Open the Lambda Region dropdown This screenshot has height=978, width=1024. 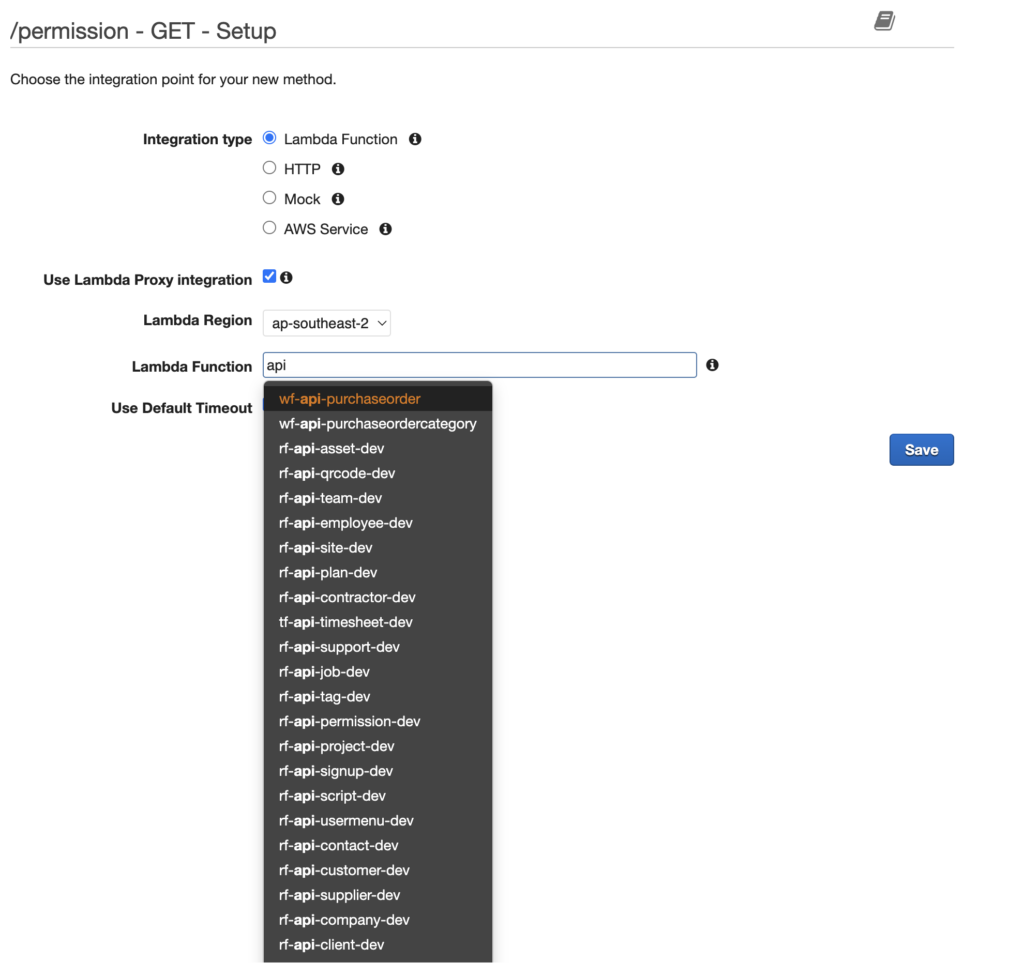coord(326,323)
